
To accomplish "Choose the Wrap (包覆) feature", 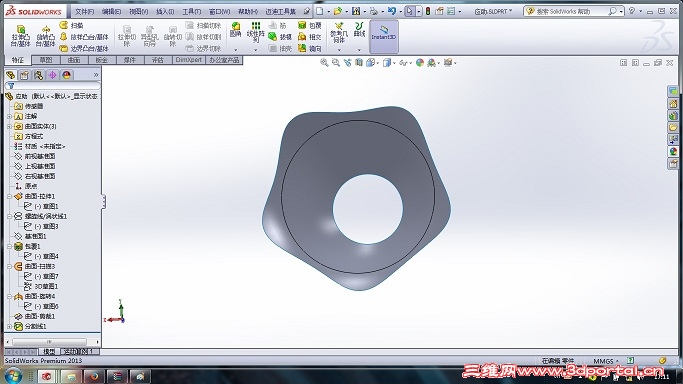I will [310, 25].
